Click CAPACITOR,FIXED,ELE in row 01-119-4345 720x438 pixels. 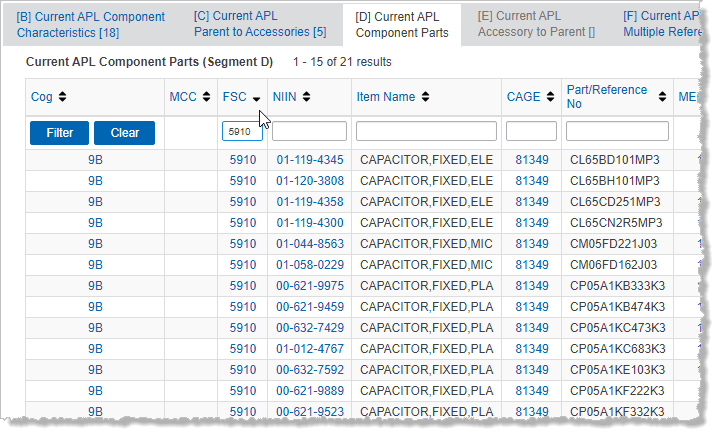click(427, 160)
